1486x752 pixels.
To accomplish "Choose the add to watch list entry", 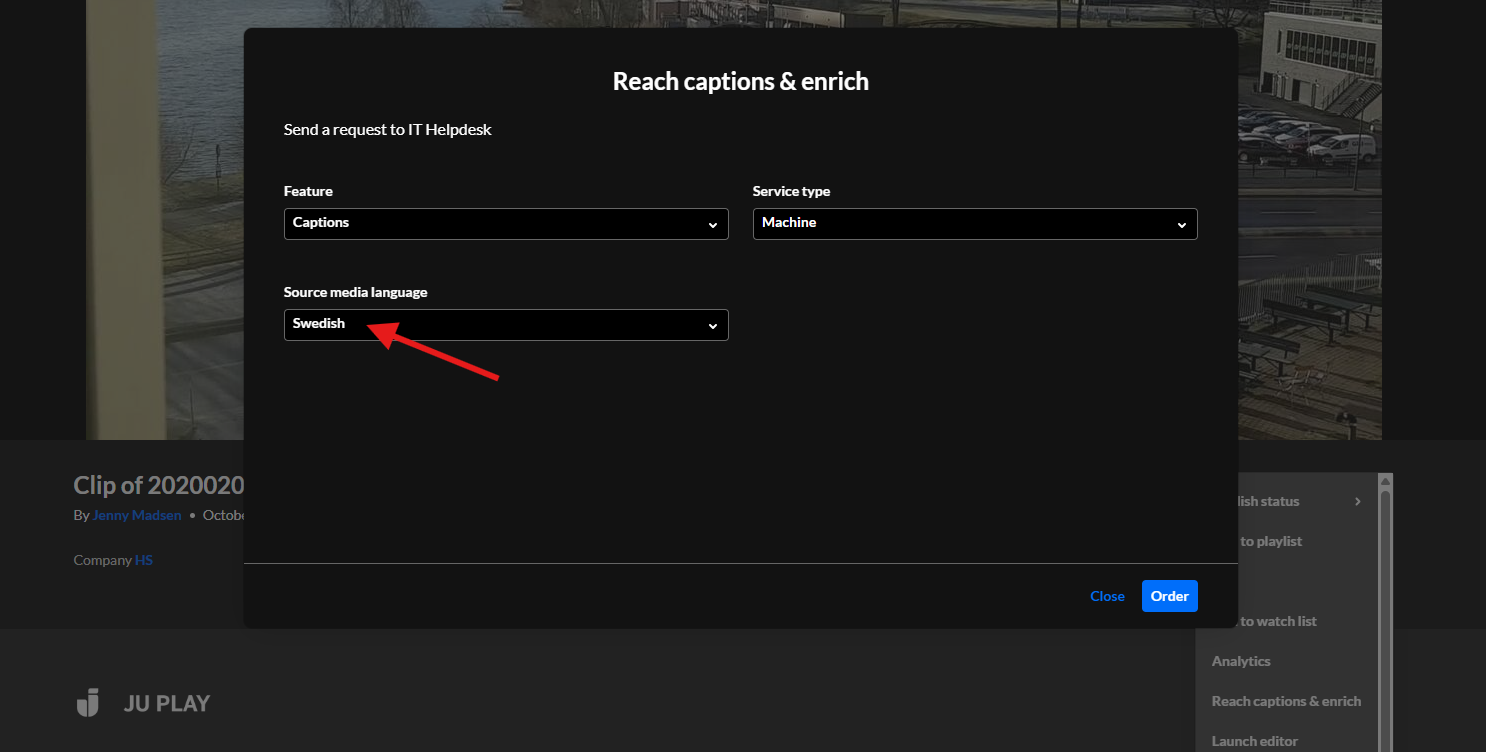I will tap(1278, 621).
